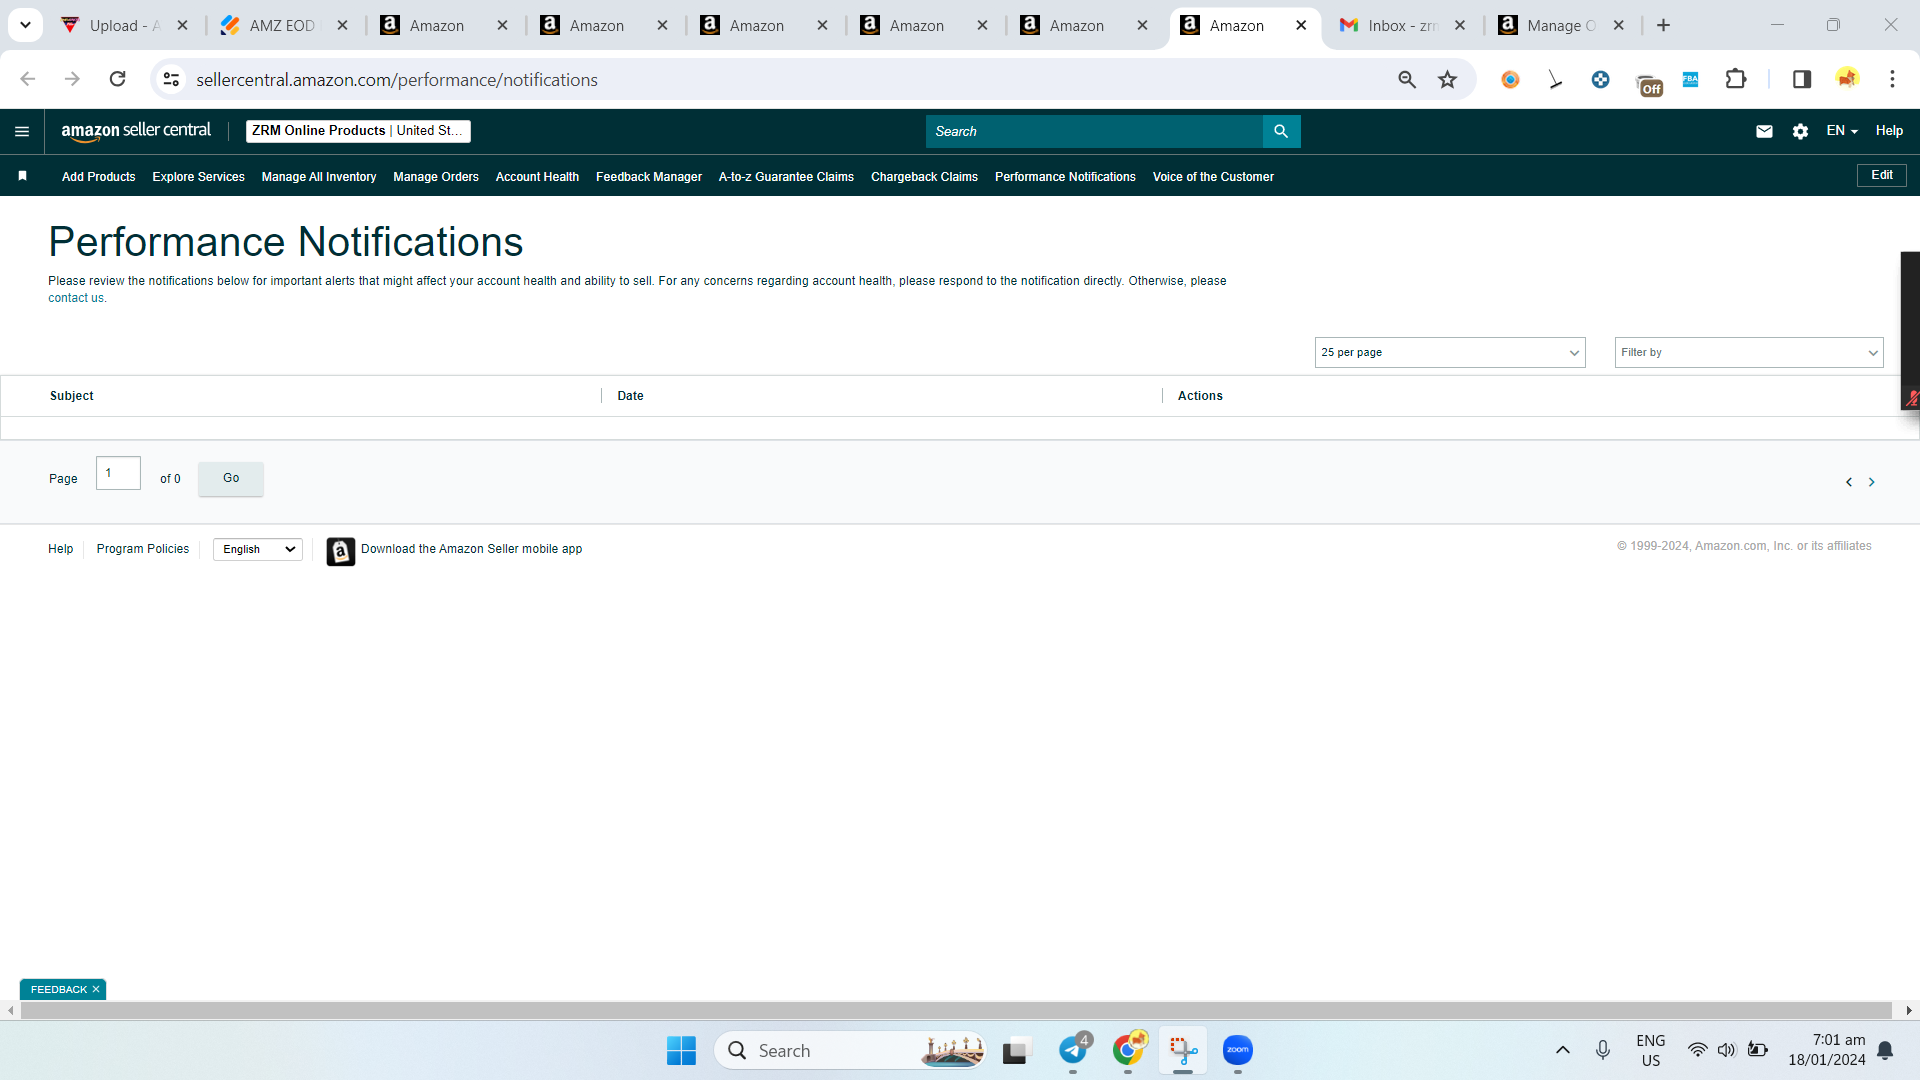Open A-to-z Guarantee Claims navigation link
The width and height of the screenshot is (1920, 1080).
(786, 177)
